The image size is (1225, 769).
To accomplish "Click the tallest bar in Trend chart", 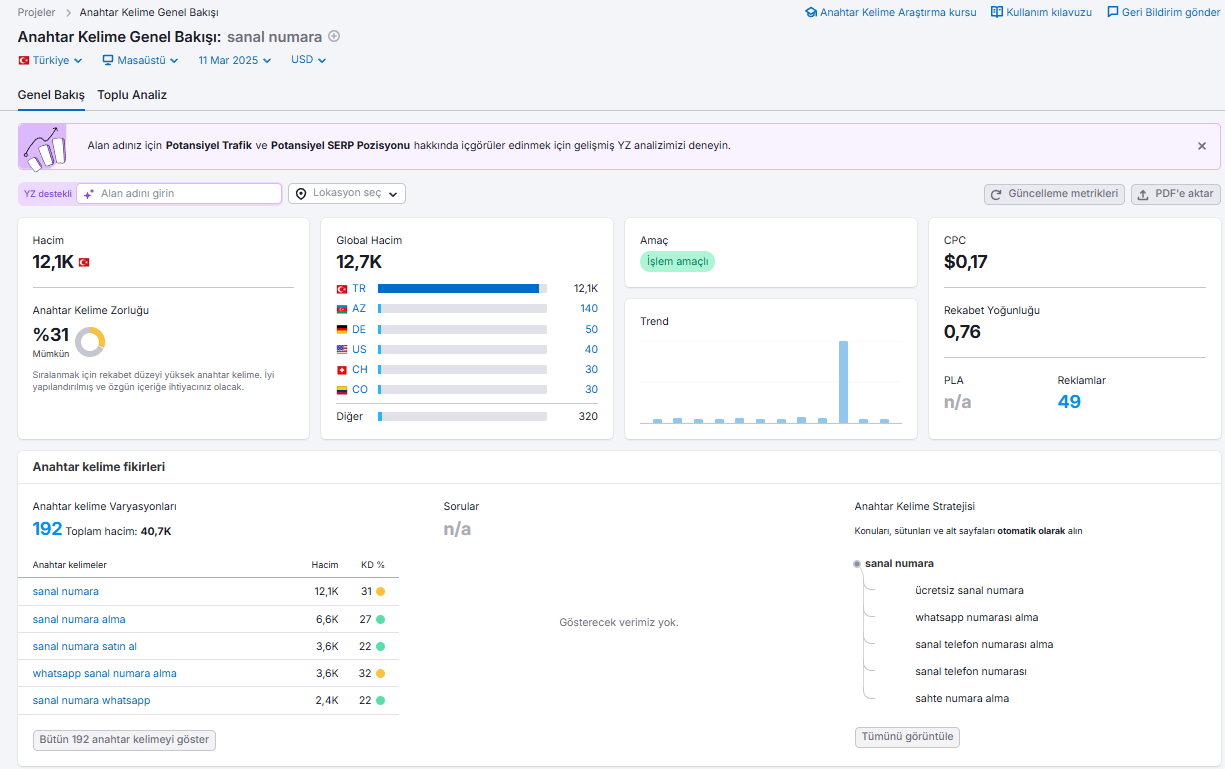I will [x=843, y=382].
